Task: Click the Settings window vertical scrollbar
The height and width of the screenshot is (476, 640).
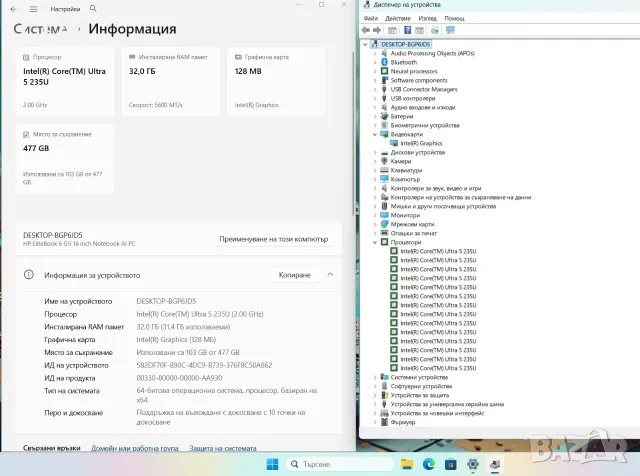Action: pos(353,134)
